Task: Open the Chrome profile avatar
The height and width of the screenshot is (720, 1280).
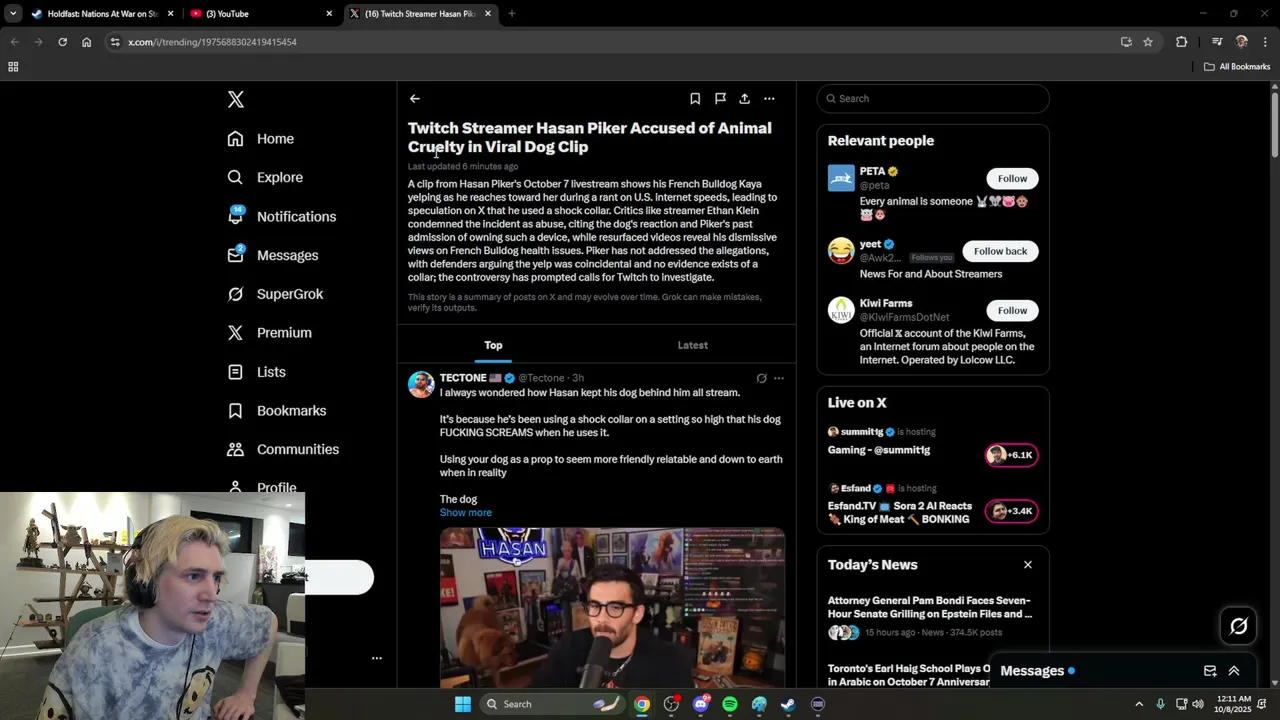Action: [1242, 42]
